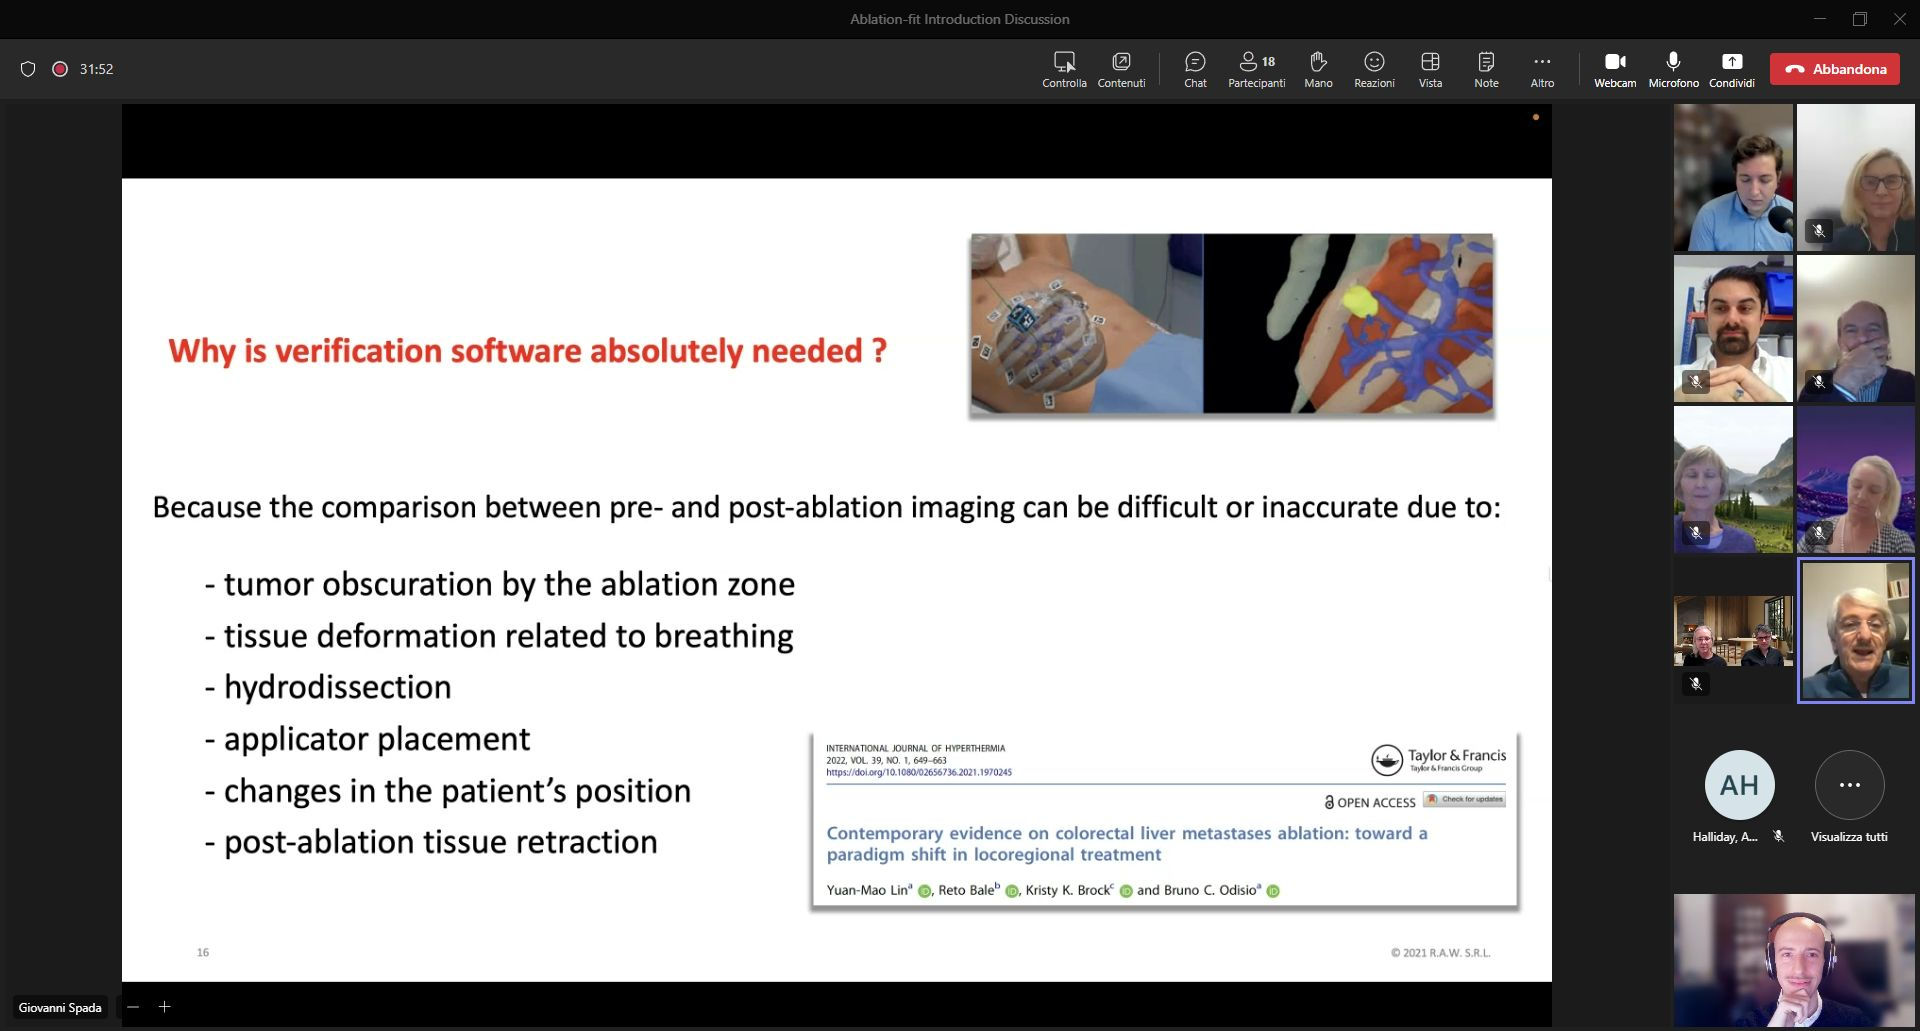Viewport: 1920px width, 1031px height.
Task: Click the red recording indicator
Action: click(x=60, y=69)
